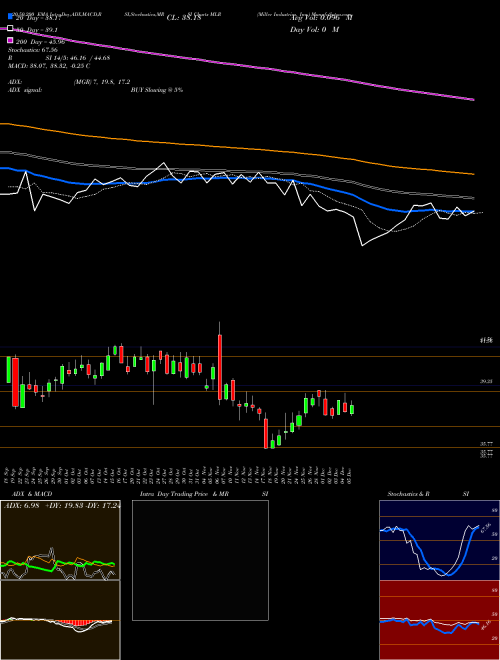Select the RSI '14/3: 46.16 / 44.68' text

[x=83, y=58]
